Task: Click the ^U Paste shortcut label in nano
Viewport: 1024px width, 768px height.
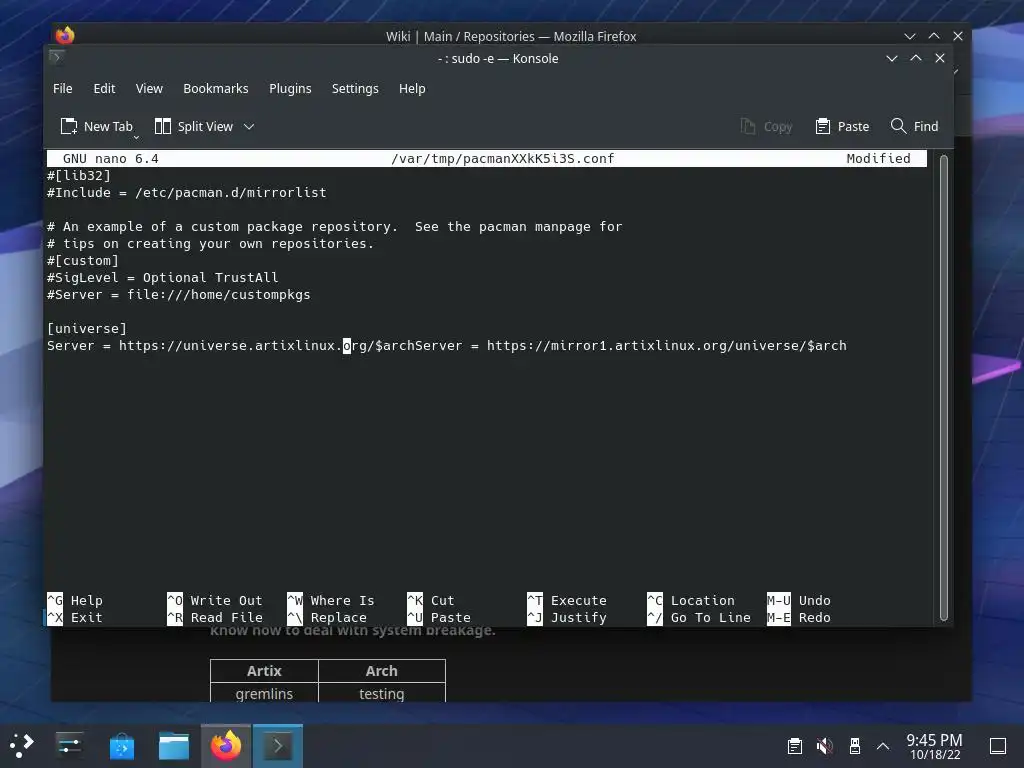Action: coord(439,617)
